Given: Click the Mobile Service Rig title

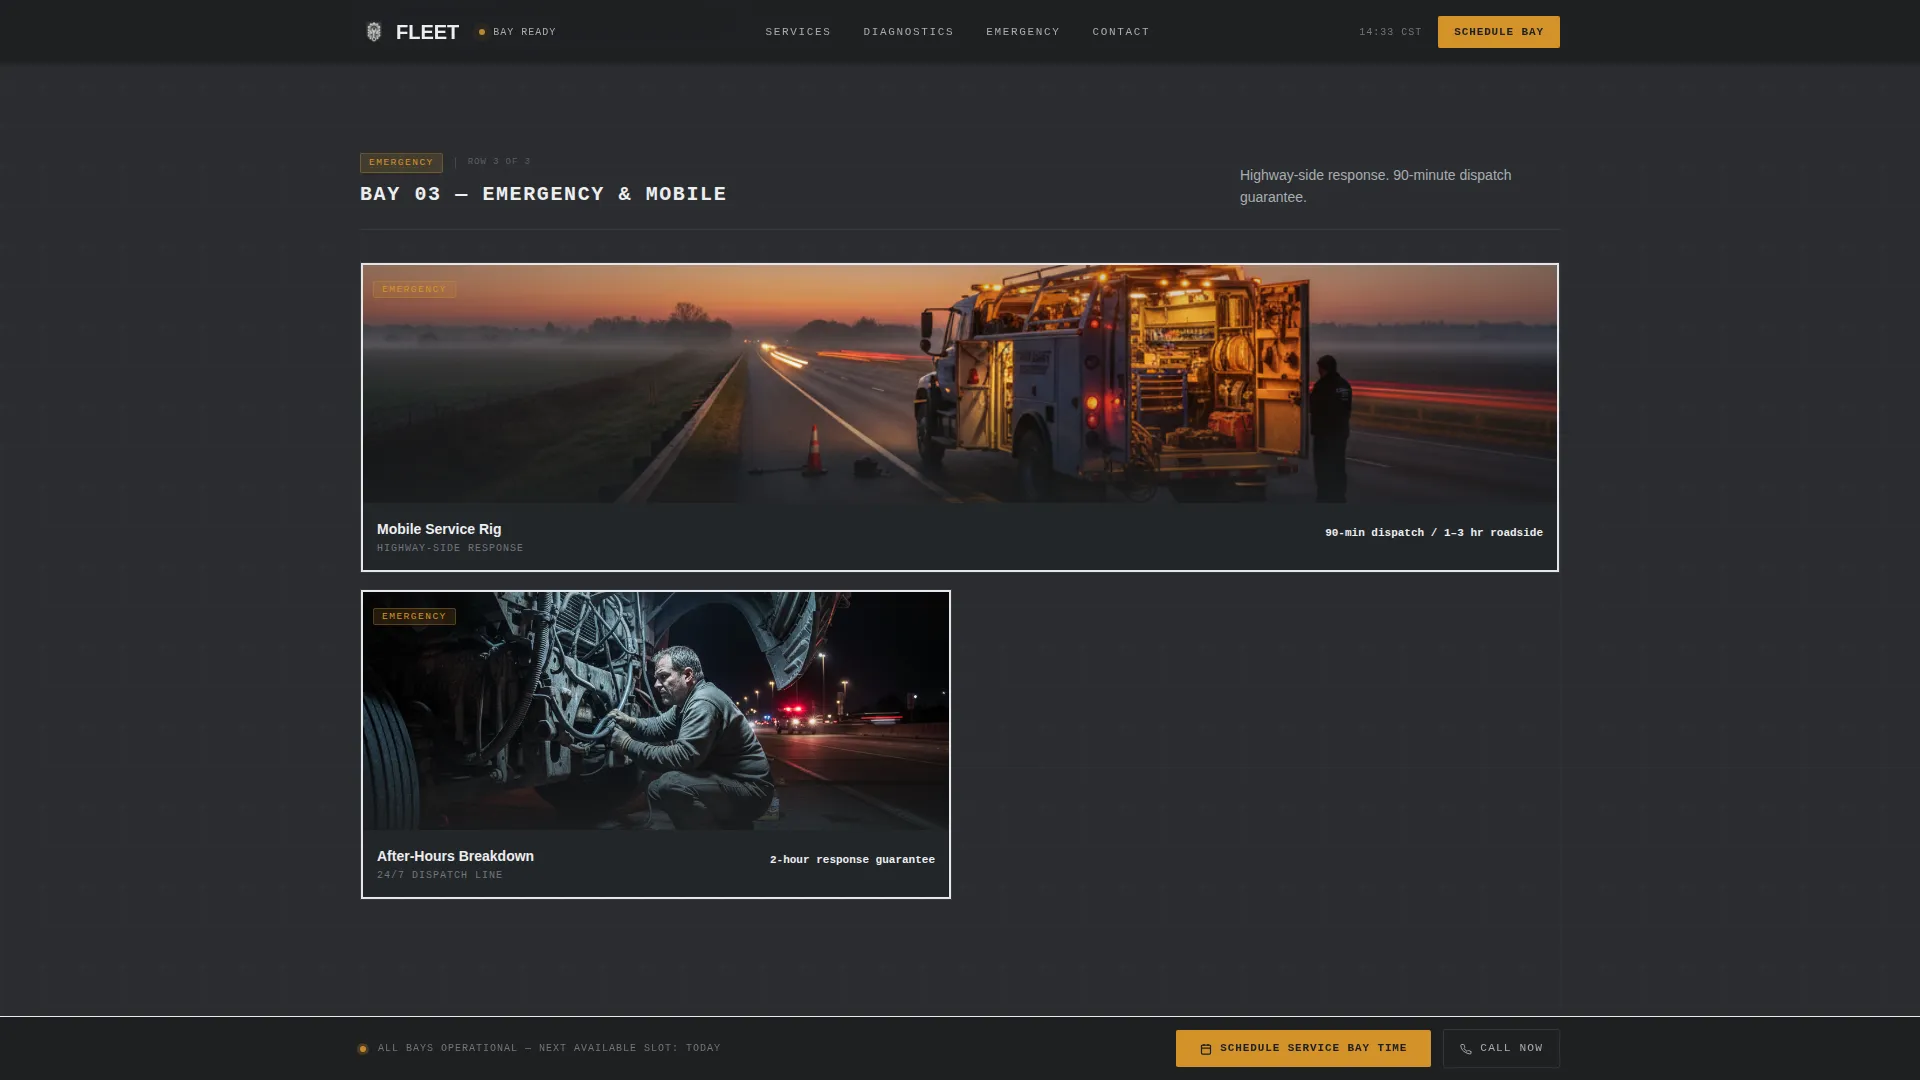Looking at the screenshot, I should pyautogui.click(x=439, y=529).
